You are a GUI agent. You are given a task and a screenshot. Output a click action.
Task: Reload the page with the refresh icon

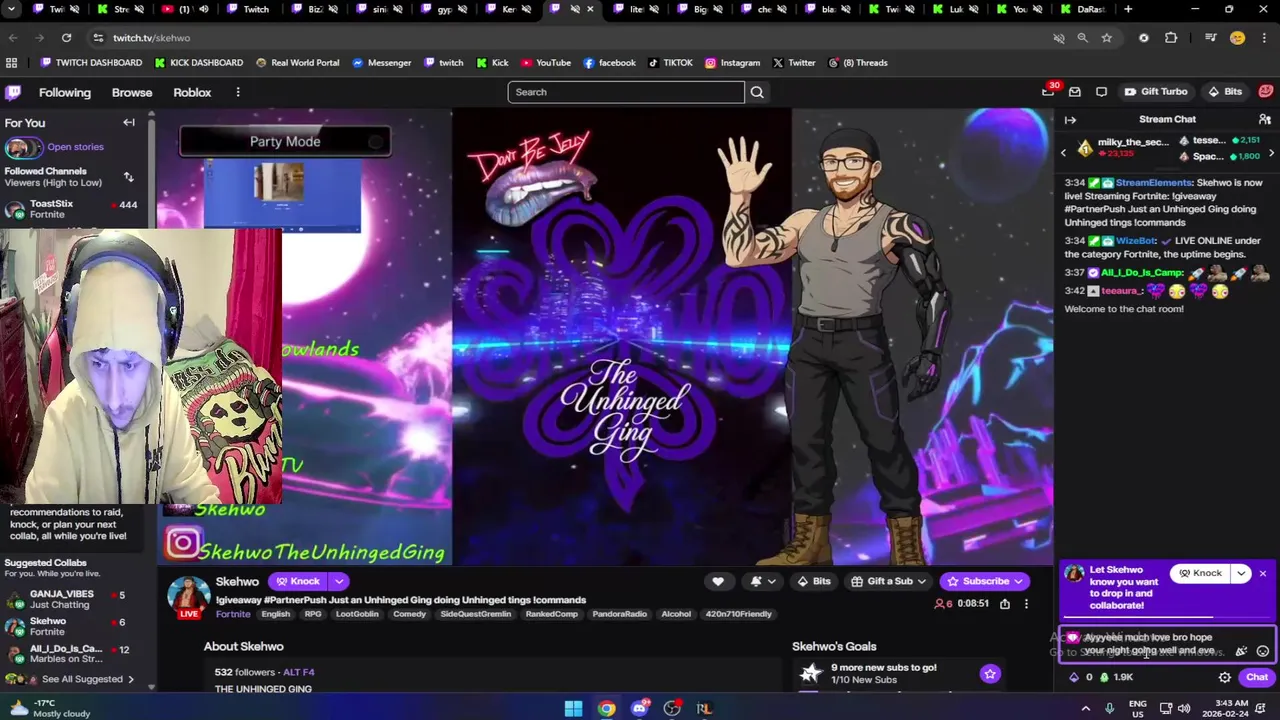[66, 38]
